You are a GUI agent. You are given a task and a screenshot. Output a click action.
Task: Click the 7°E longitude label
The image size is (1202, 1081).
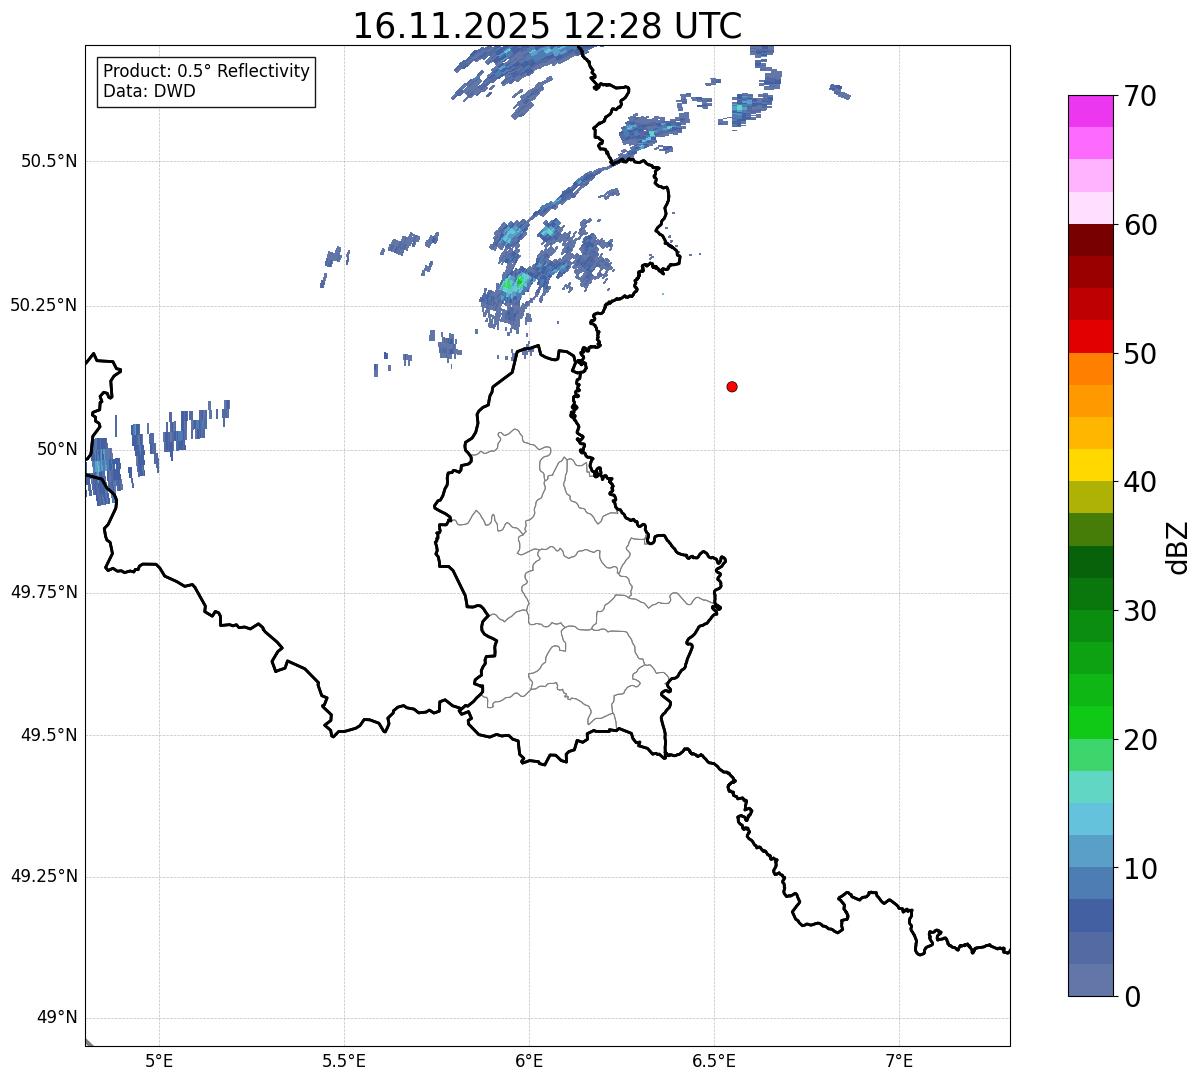click(899, 1060)
